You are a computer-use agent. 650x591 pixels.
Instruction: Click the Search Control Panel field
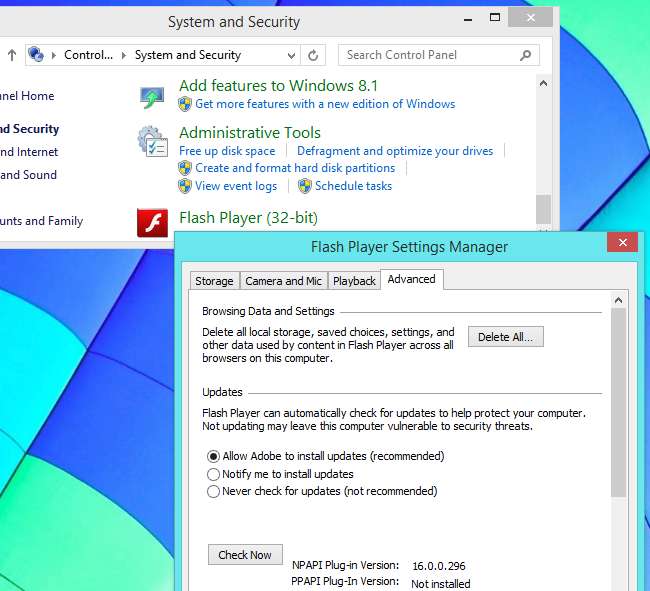click(430, 56)
